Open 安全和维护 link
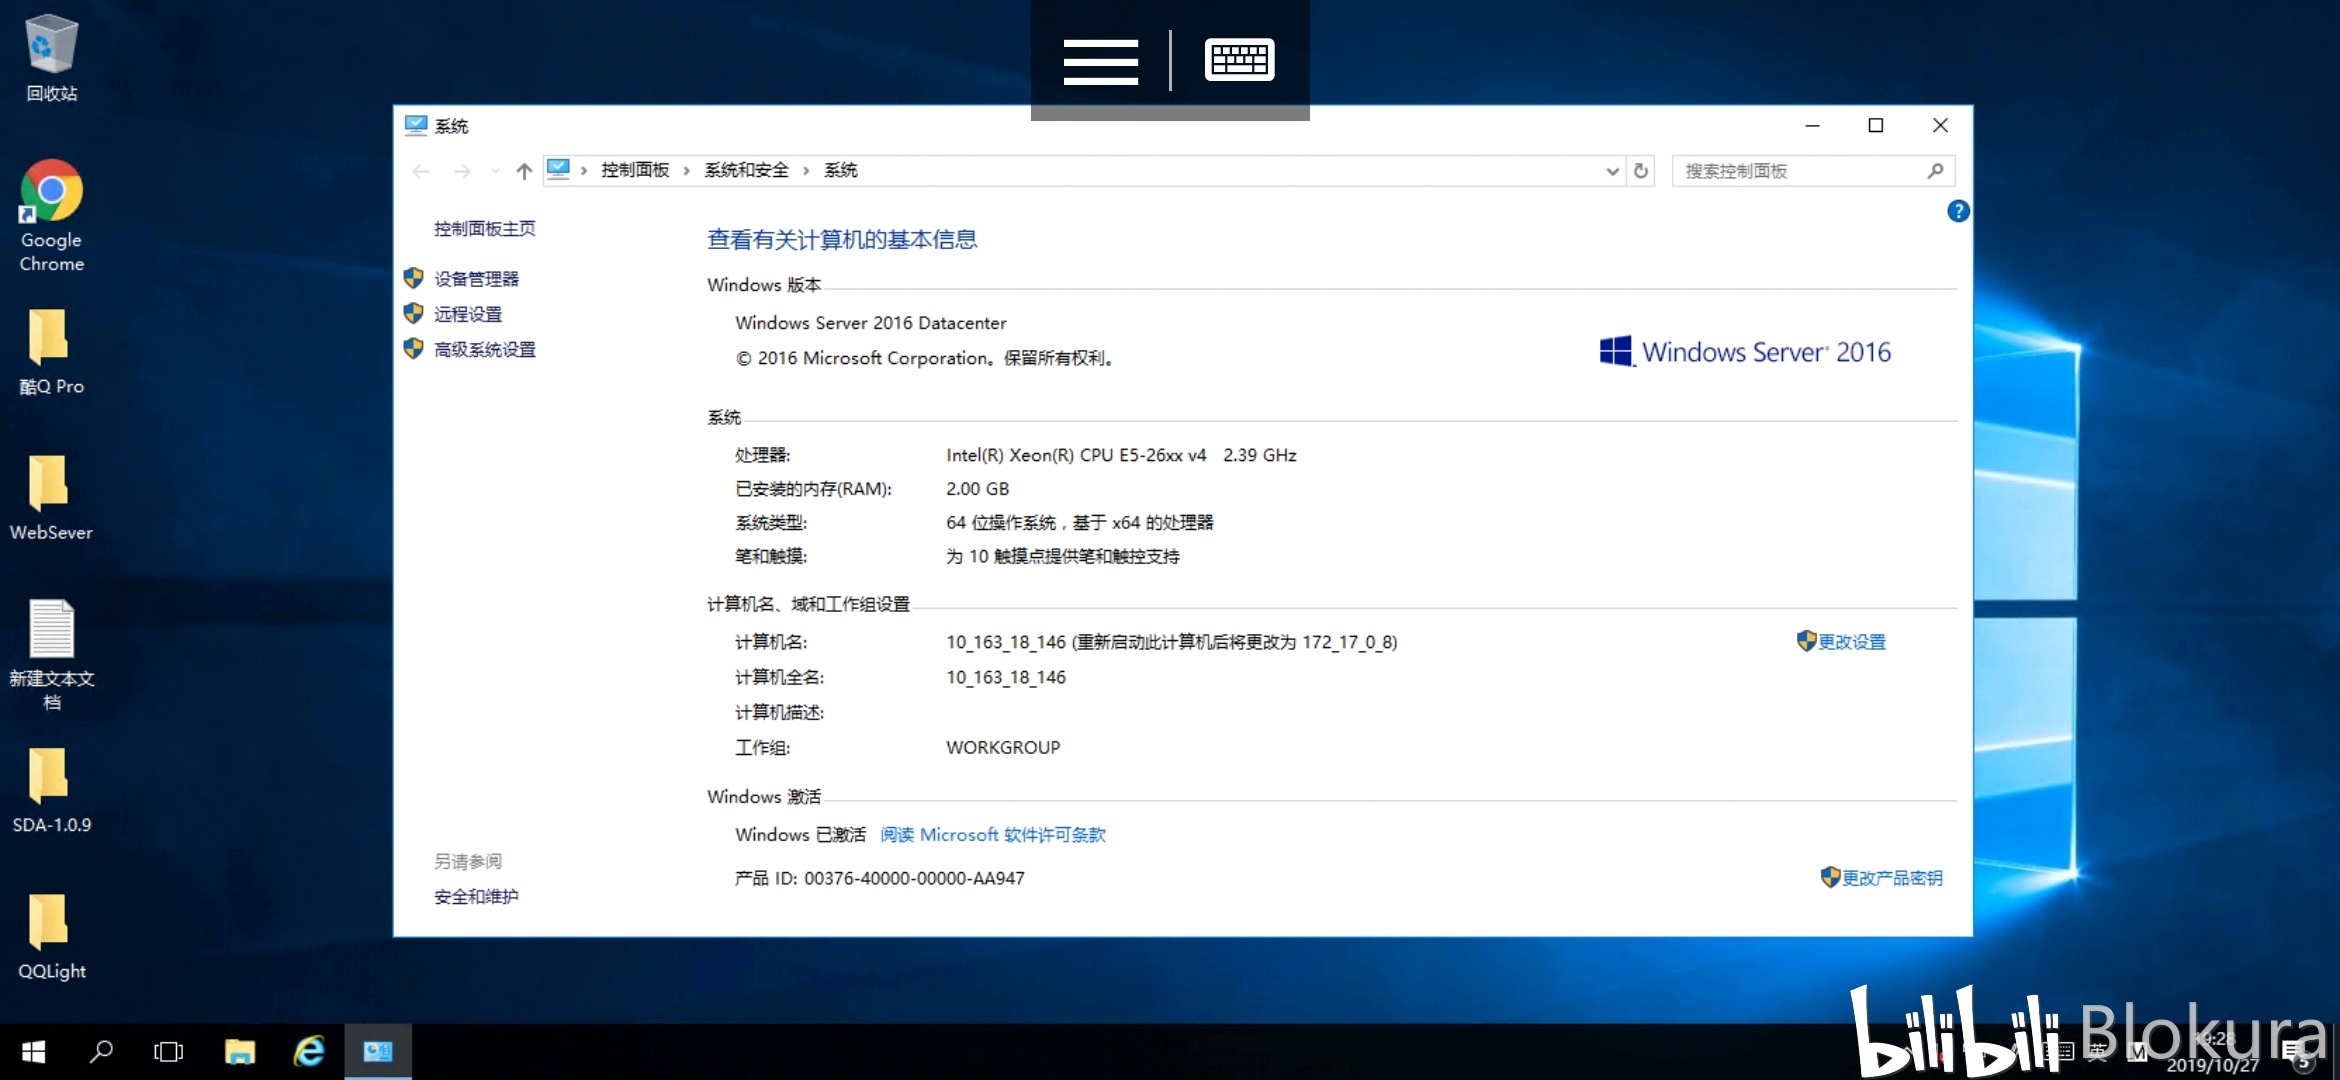The image size is (2340, 1080). [x=476, y=897]
